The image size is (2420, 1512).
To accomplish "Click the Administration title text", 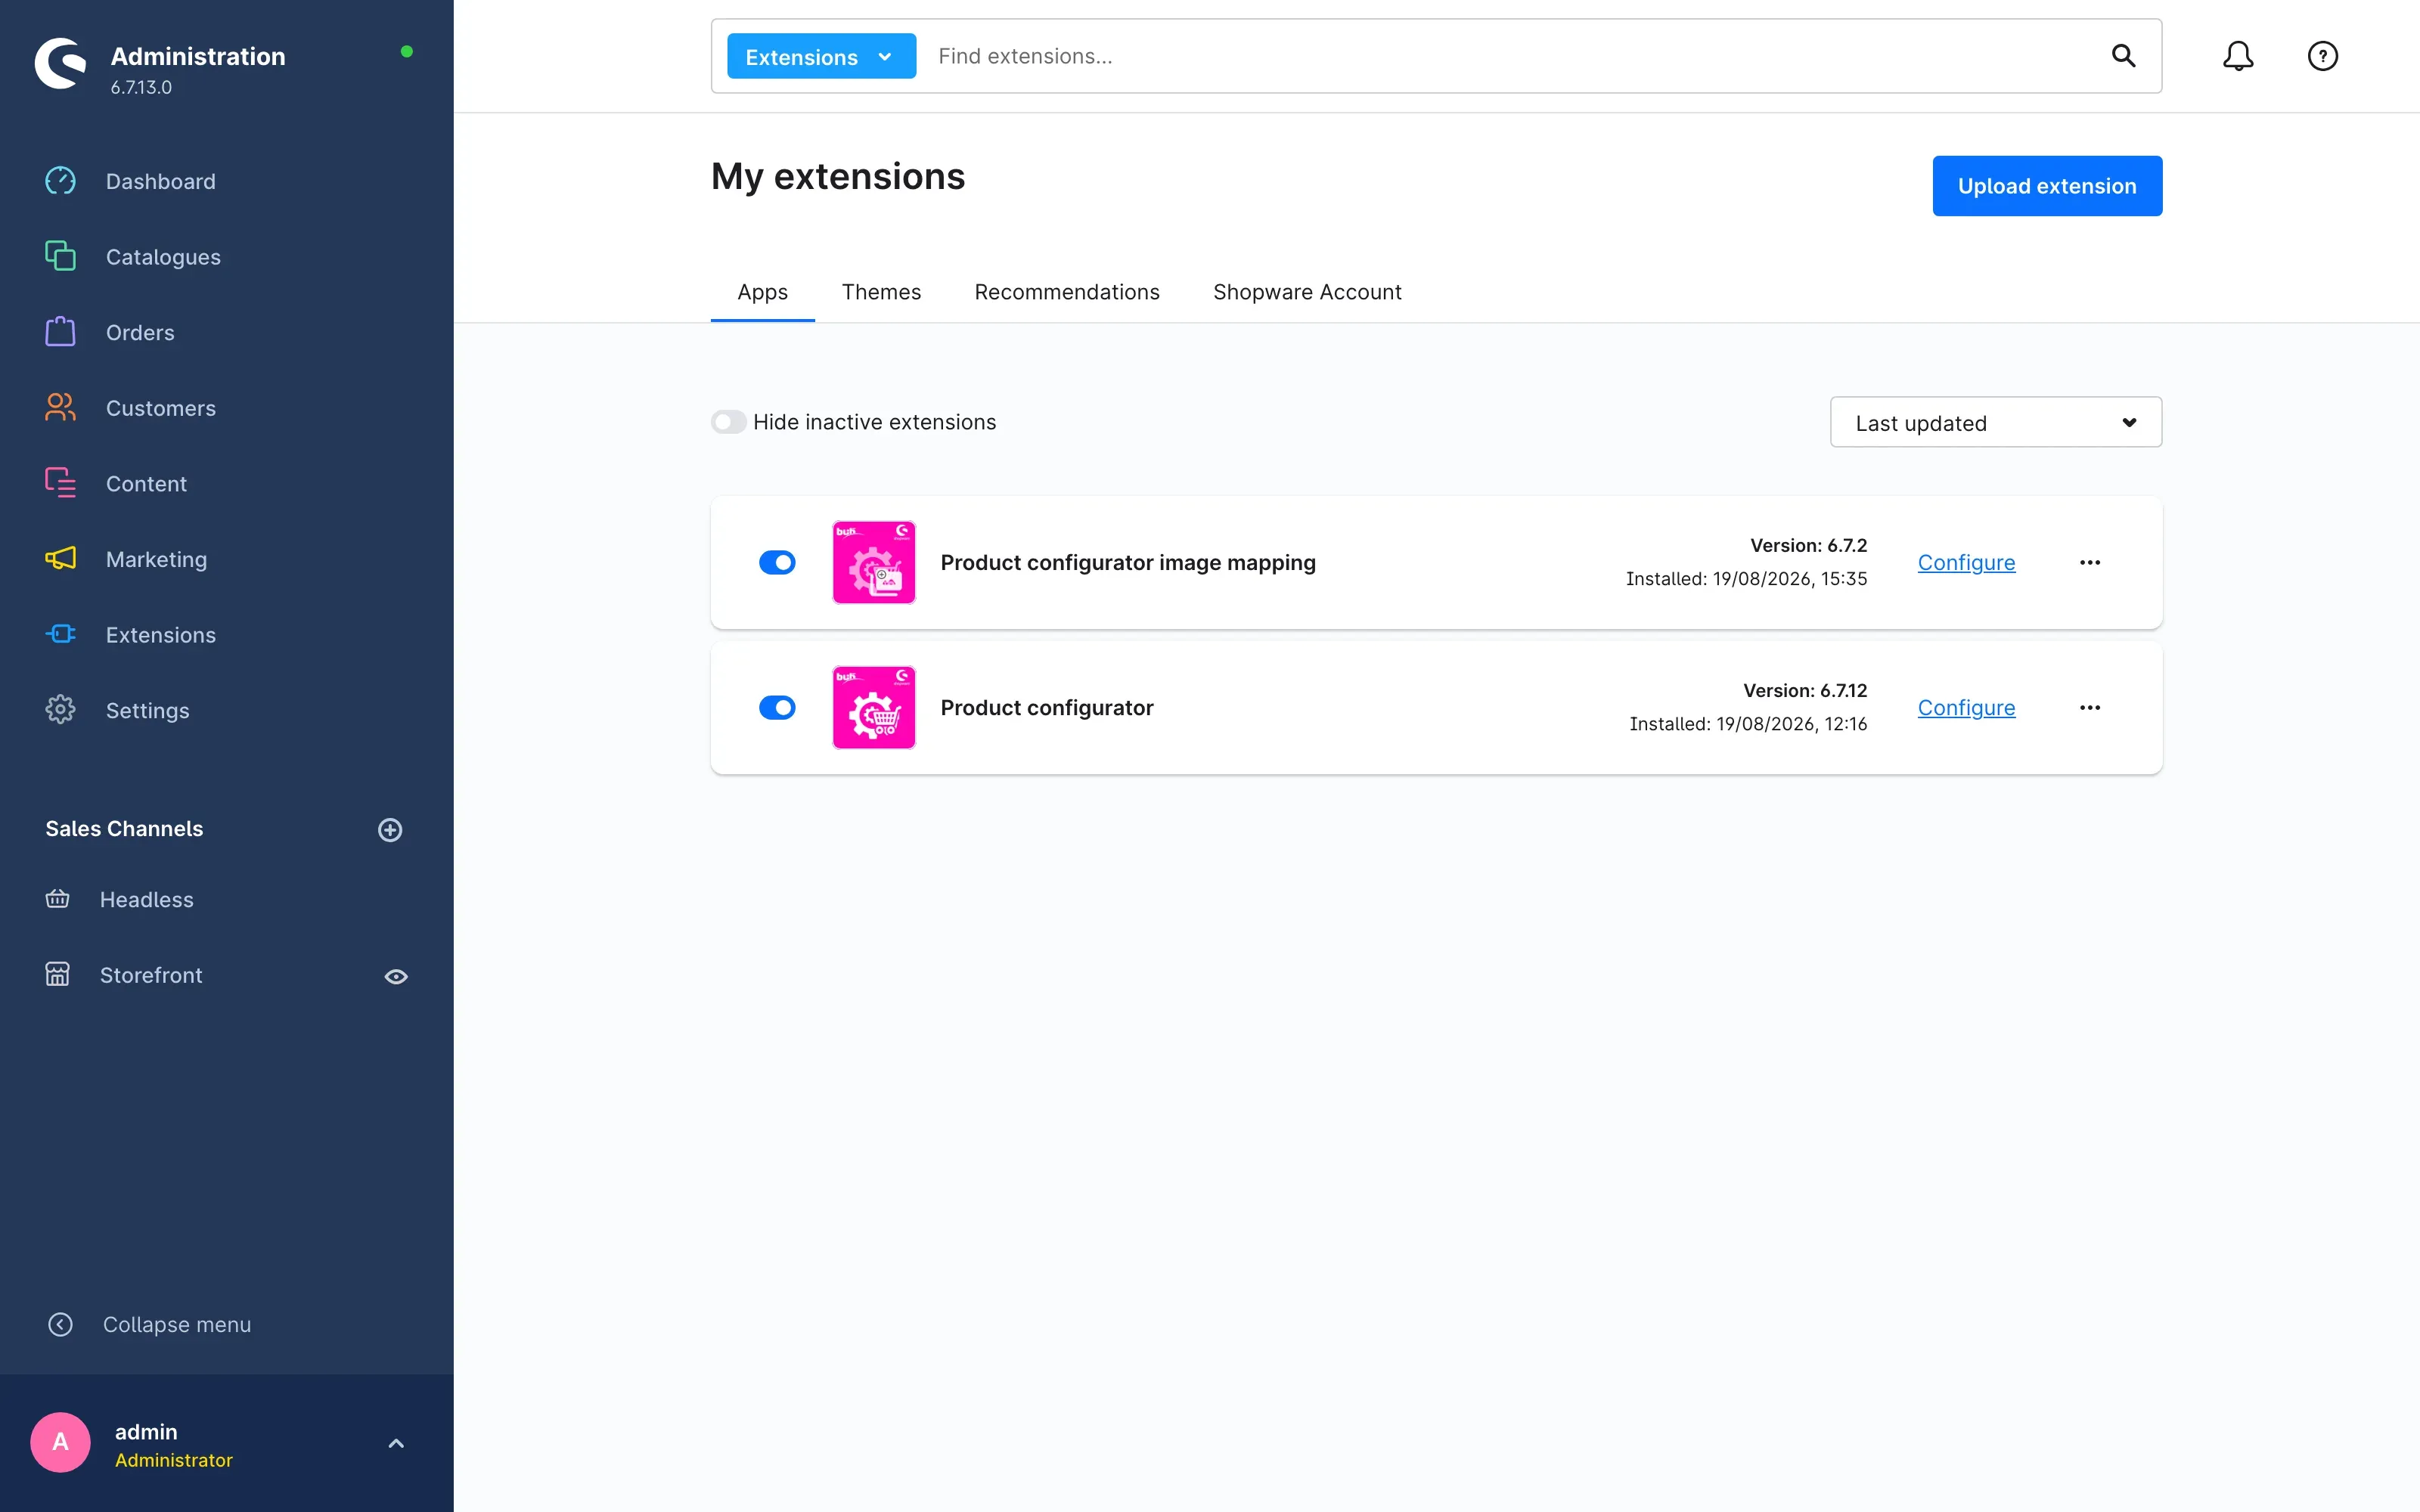I will coord(198,56).
